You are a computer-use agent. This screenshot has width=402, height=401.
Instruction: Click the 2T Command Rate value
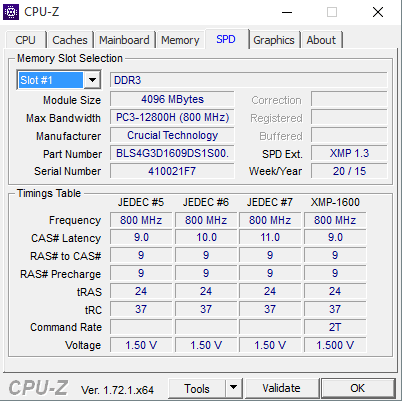click(x=335, y=328)
